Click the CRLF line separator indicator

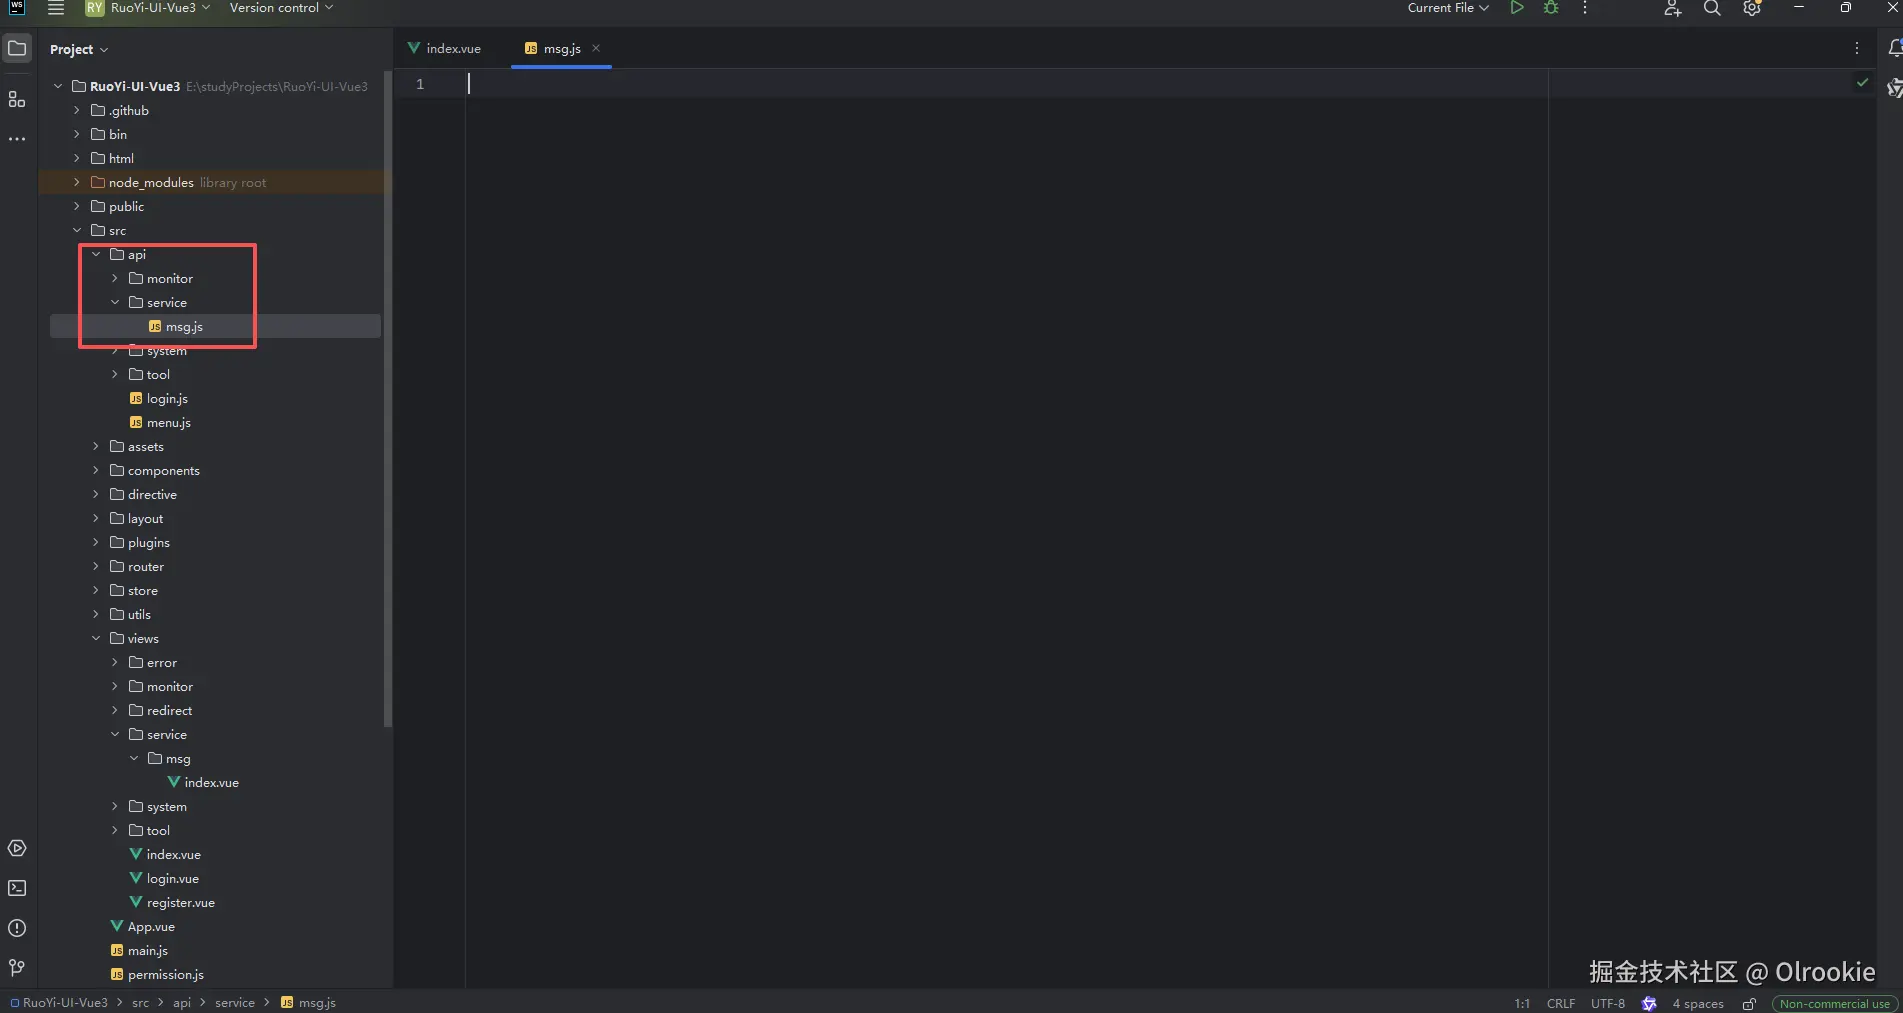pos(1560,1003)
